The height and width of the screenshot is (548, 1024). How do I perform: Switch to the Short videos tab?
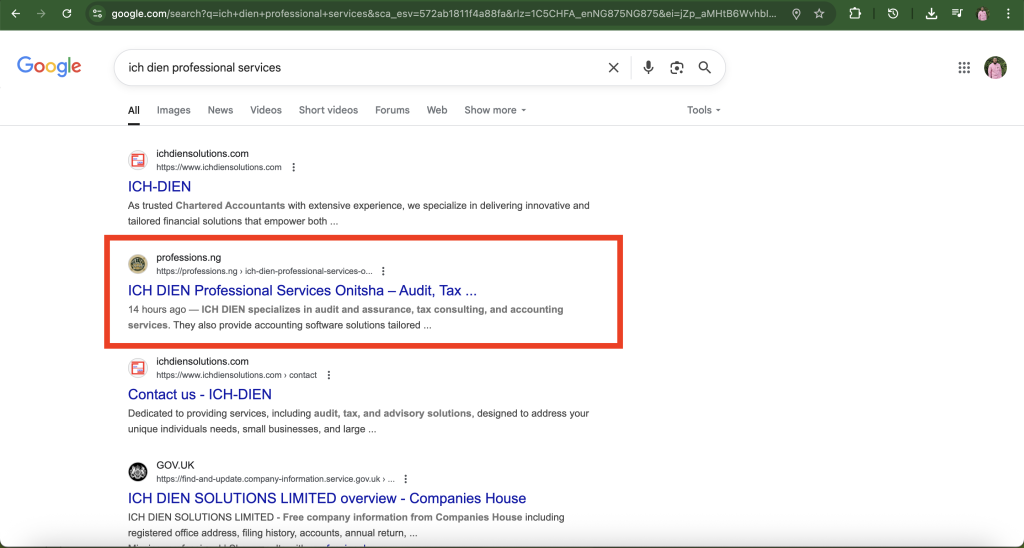coord(328,110)
